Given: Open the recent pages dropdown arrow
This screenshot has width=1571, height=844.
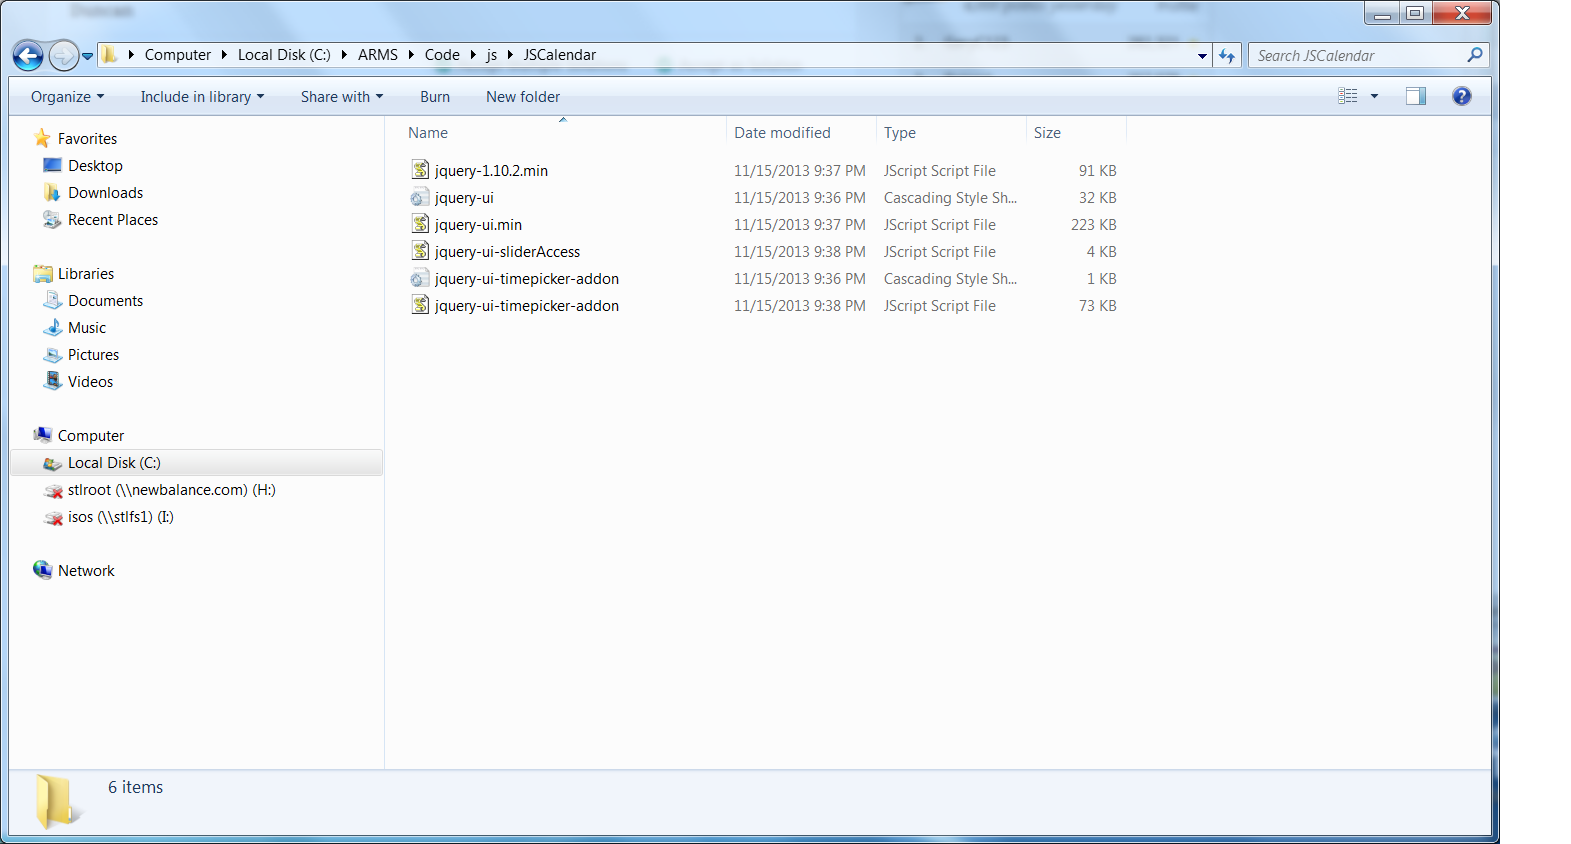Looking at the screenshot, I should point(88,56).
